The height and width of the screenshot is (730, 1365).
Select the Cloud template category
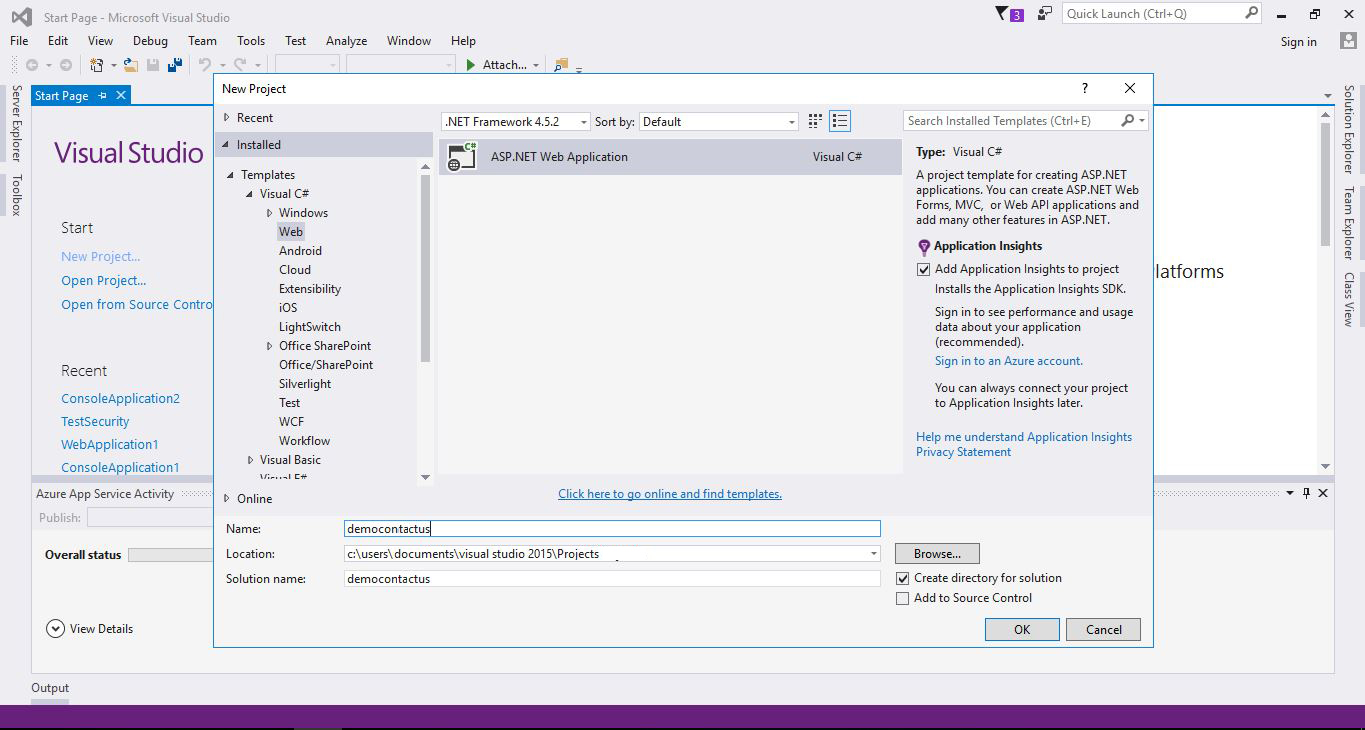(295, 270)
